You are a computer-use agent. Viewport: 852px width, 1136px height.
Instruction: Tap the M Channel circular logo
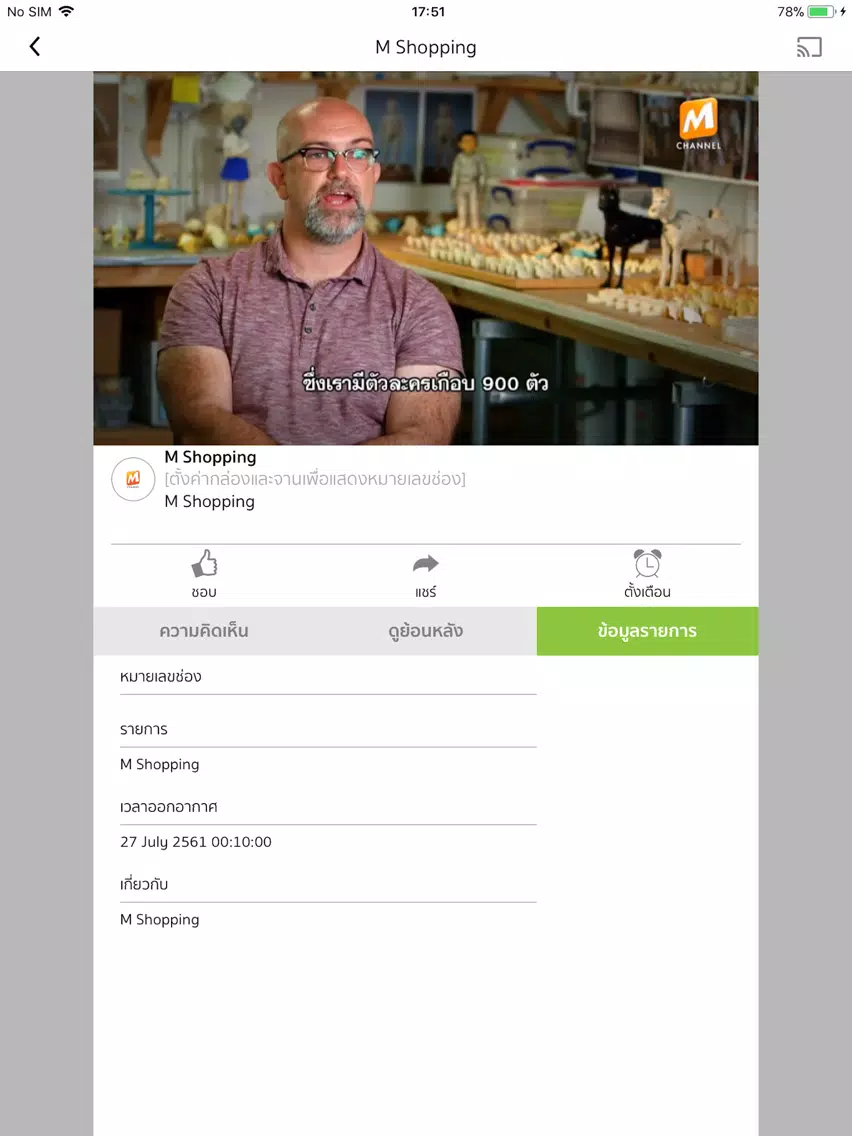tap(133, 479)
